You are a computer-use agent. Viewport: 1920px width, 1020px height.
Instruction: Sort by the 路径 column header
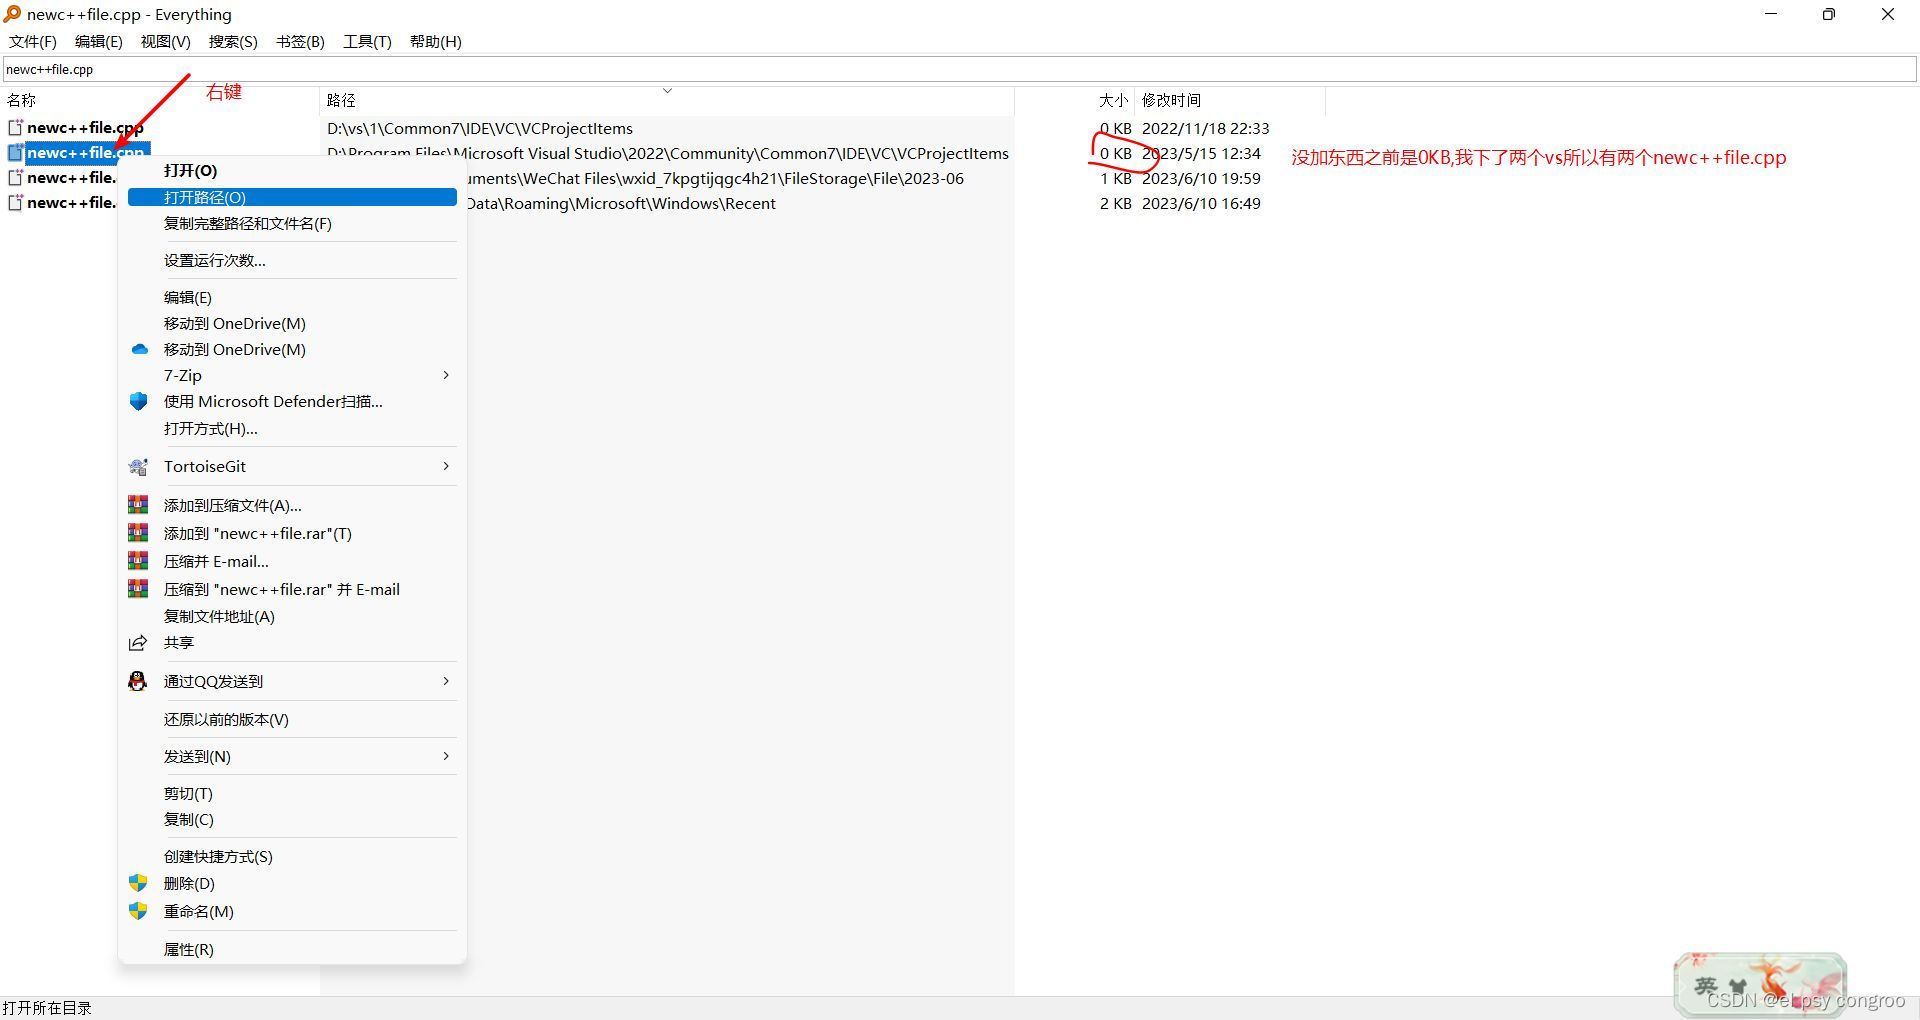[x=667, y=100]
